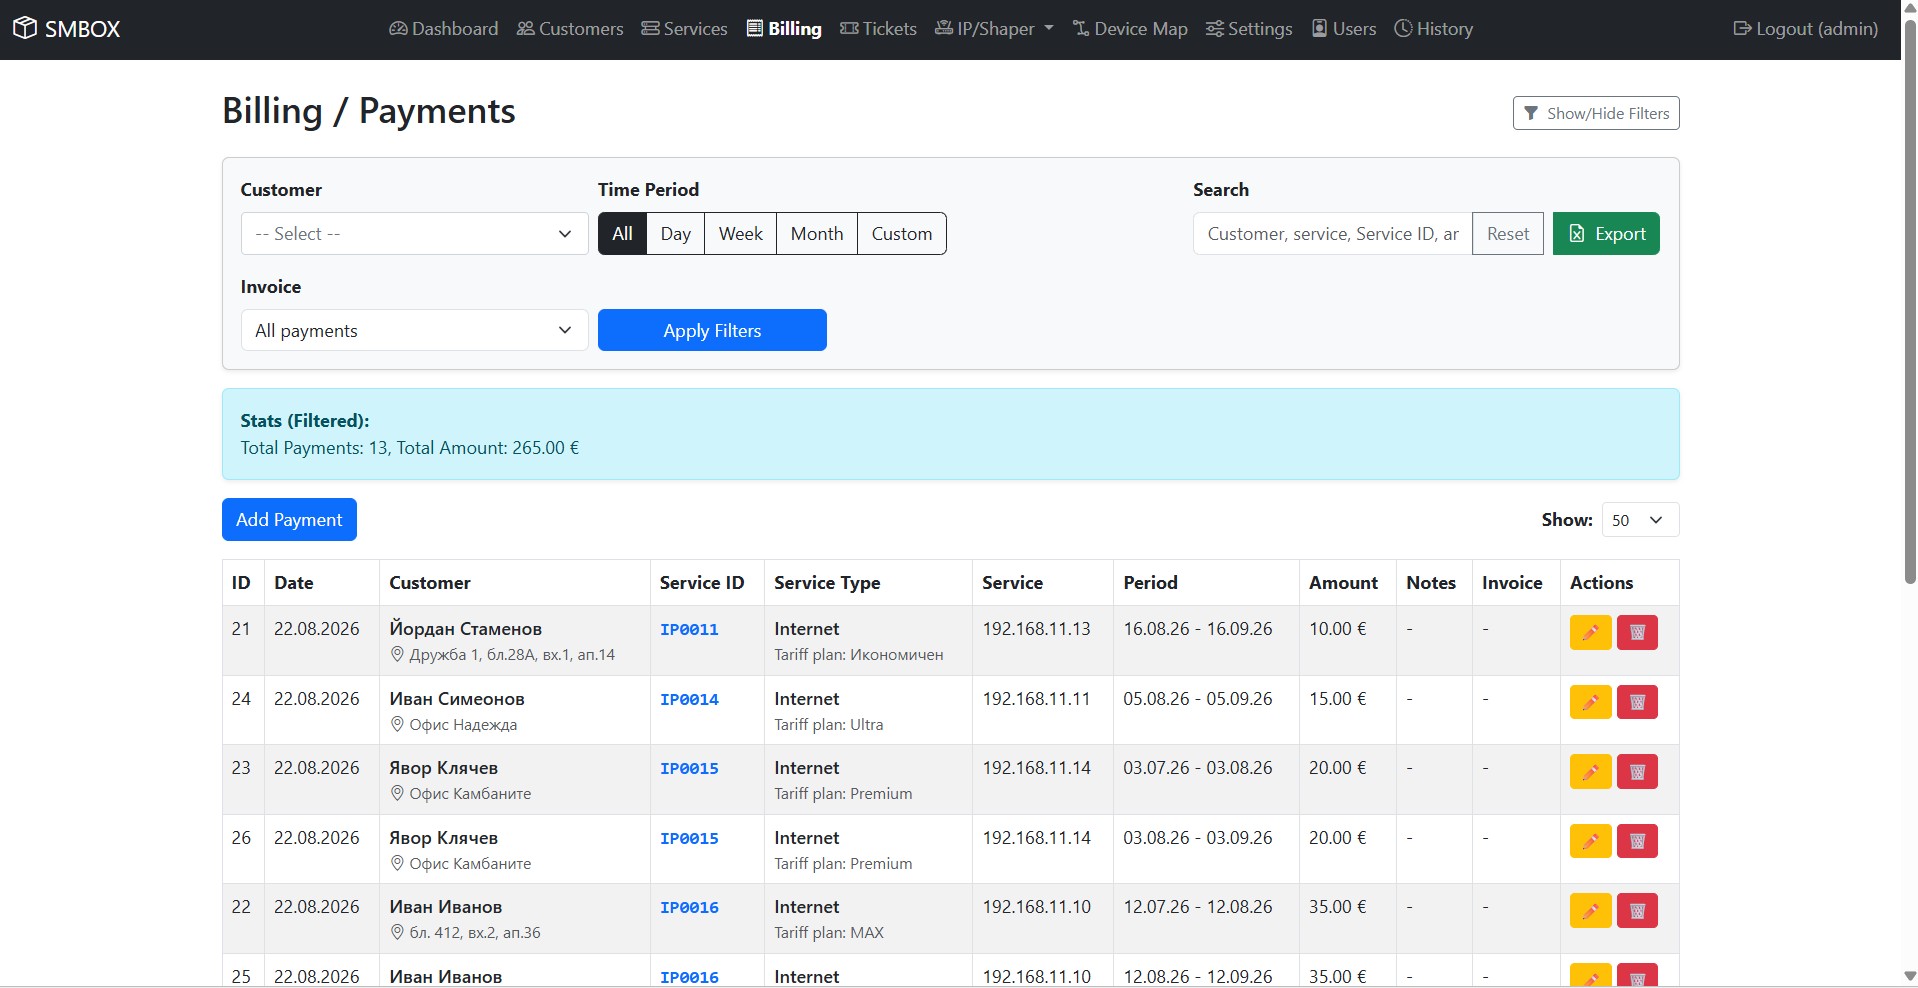This screenshot has height=988, width=1918.
Task: Click the SMBOX box logo icon
Action: point(25,28)
